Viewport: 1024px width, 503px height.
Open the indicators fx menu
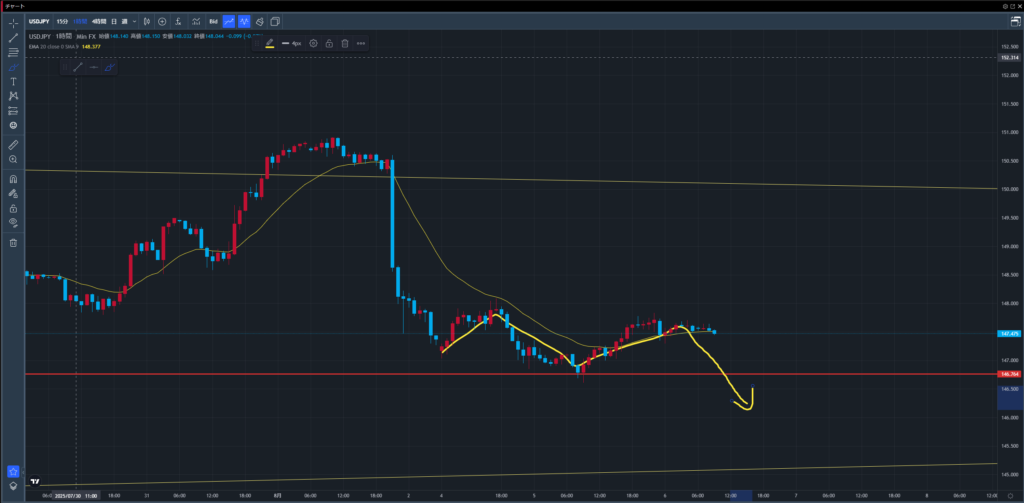pyautogui.click(x=179, y=22)
